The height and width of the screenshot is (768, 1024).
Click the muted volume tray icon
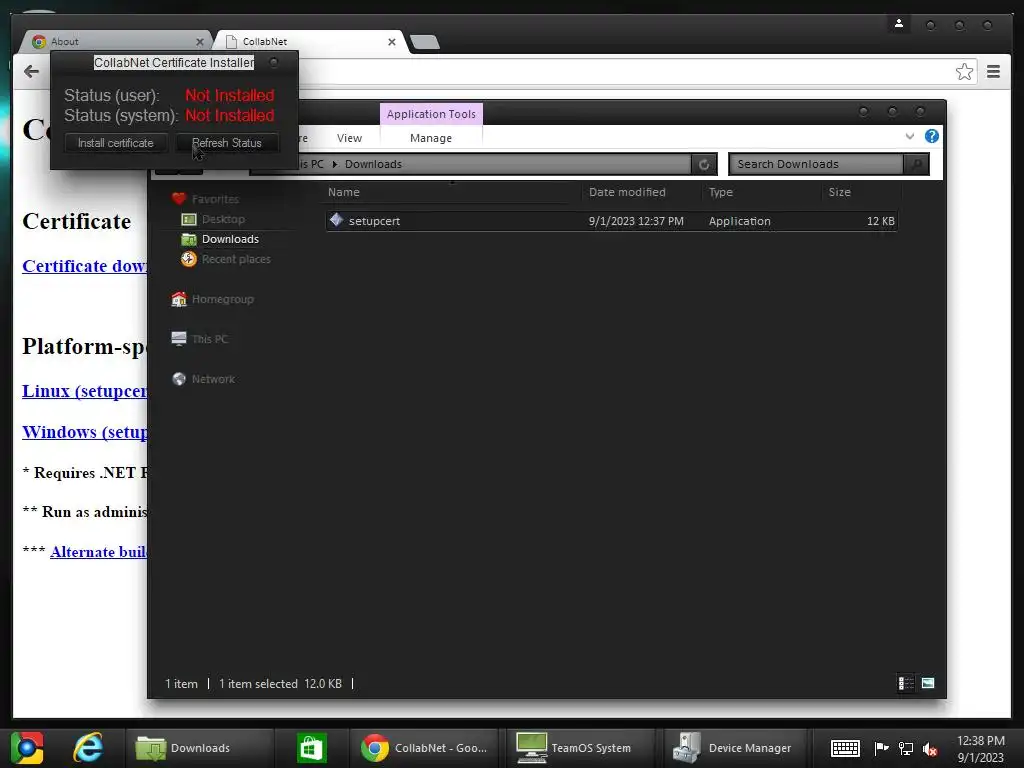coord(930,748)
